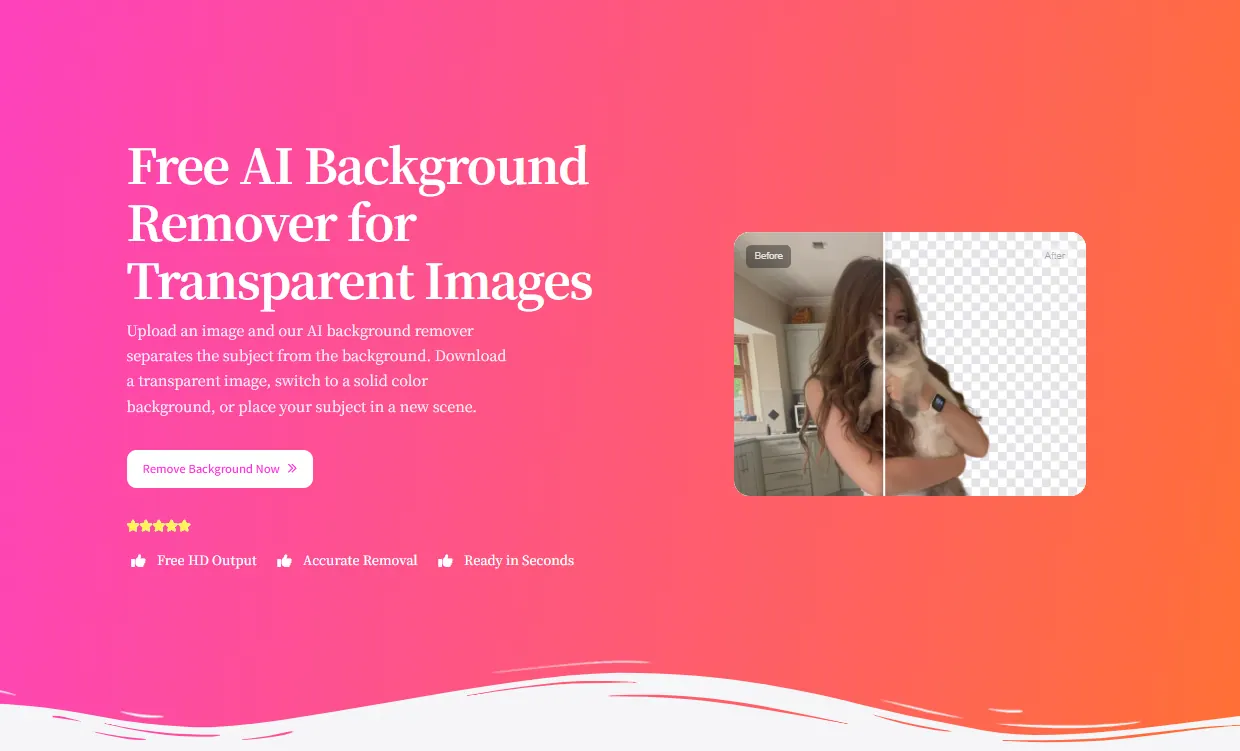Click the before/after divider slider handle
The height and width of the screenshot is (751, 1240).
(x=884, y=364)
